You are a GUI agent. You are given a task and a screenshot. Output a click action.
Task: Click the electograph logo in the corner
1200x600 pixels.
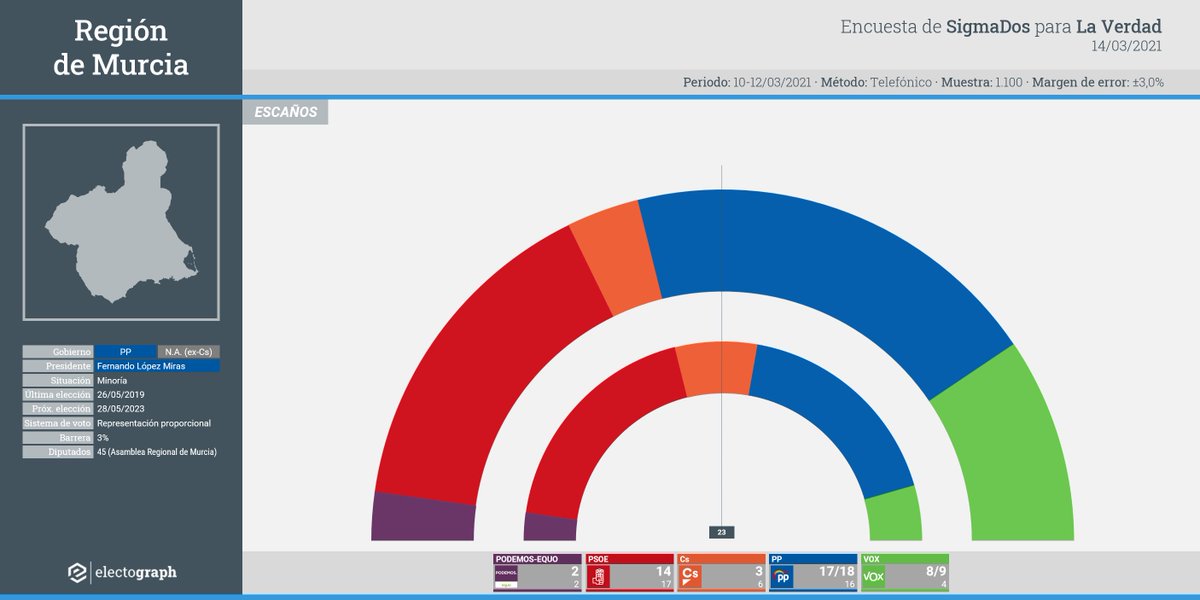coord(120,573)
